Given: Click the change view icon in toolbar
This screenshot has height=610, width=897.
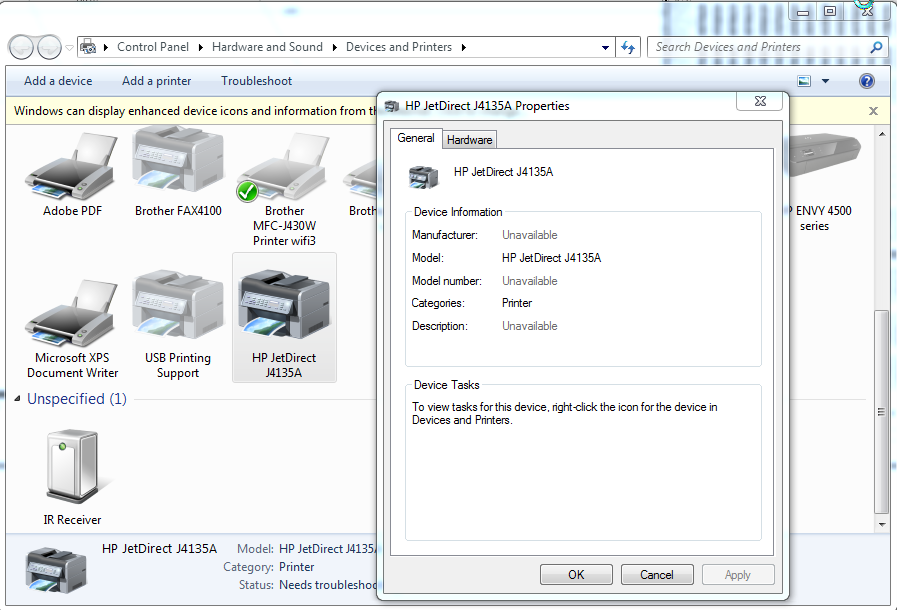Looking at the screenshot, I should (804, 81).
